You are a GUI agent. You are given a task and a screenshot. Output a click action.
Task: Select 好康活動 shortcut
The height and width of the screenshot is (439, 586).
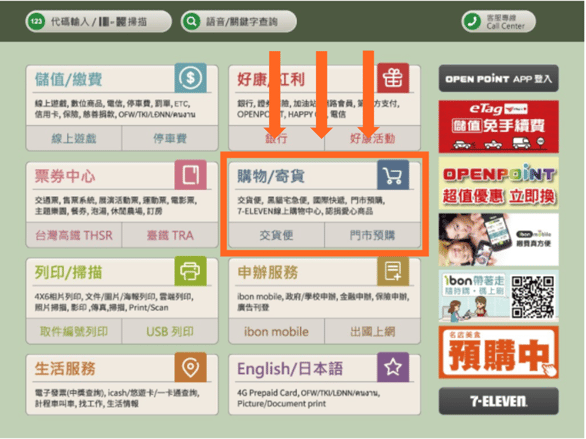[x=373, y=138]
